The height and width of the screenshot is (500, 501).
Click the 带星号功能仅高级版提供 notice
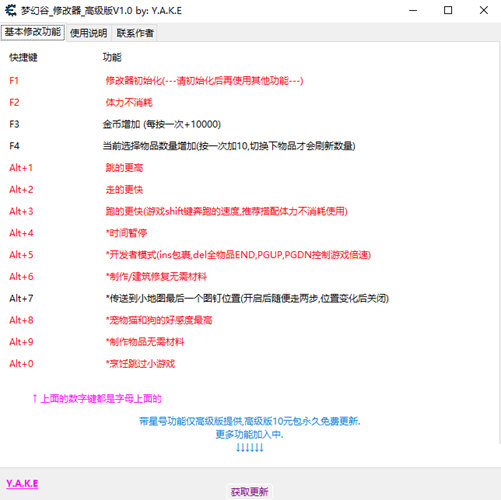[x=250, y=421]
